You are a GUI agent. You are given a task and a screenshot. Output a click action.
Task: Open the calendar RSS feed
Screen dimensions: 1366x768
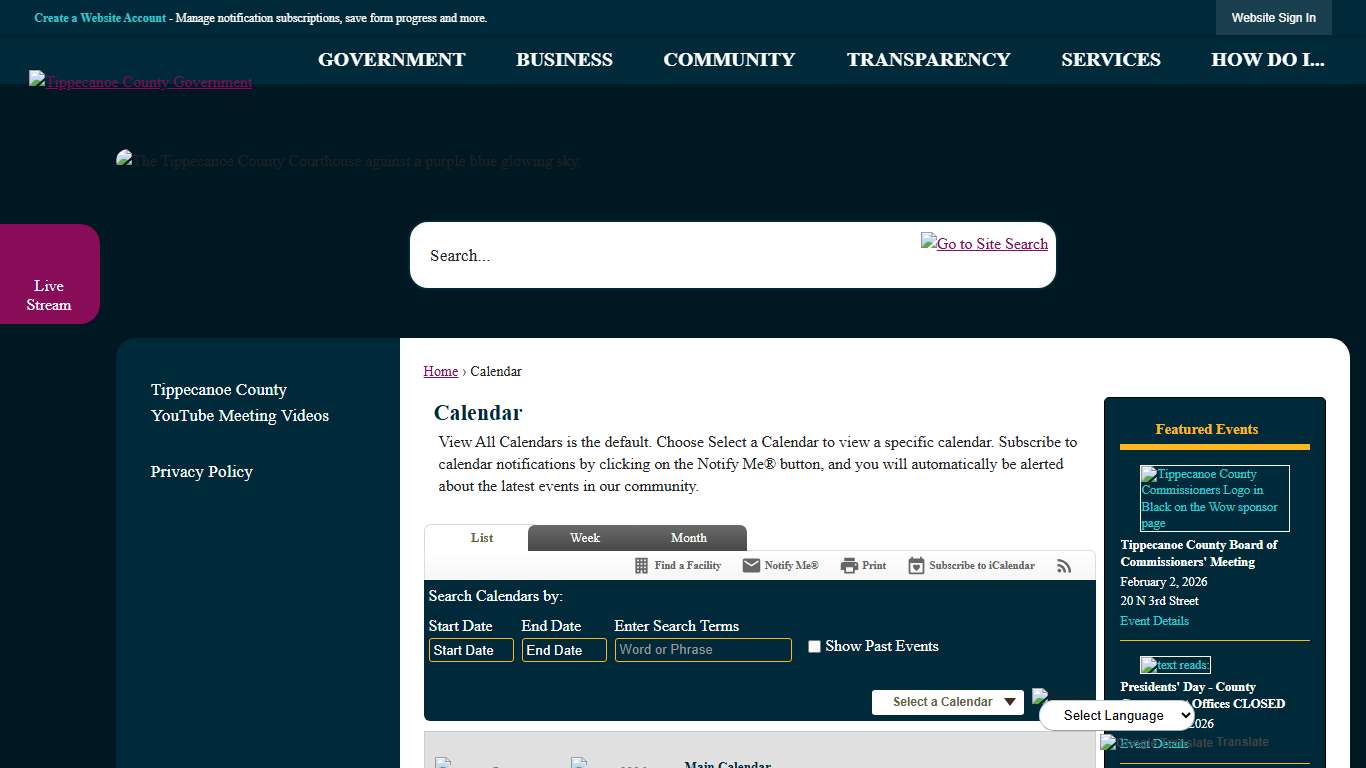1064,565
